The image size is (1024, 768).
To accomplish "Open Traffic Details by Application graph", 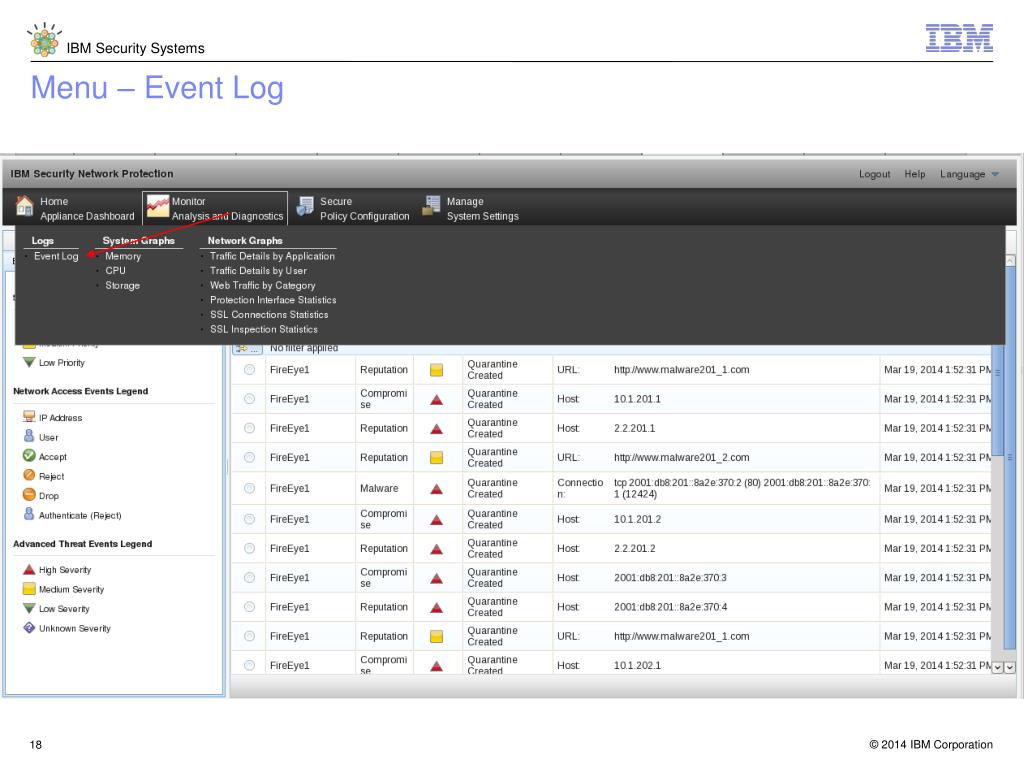I will click(x=272, y=257).
